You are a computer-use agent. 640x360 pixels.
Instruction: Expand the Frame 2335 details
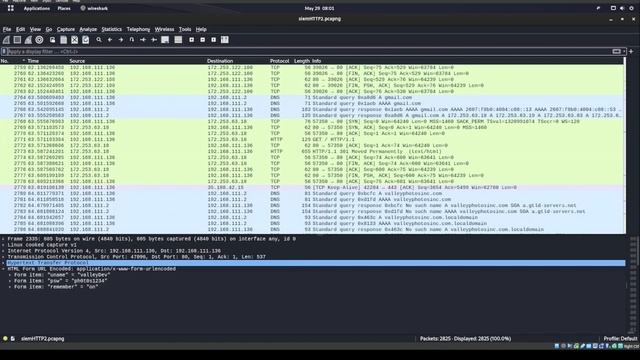[x=3, y=239]
